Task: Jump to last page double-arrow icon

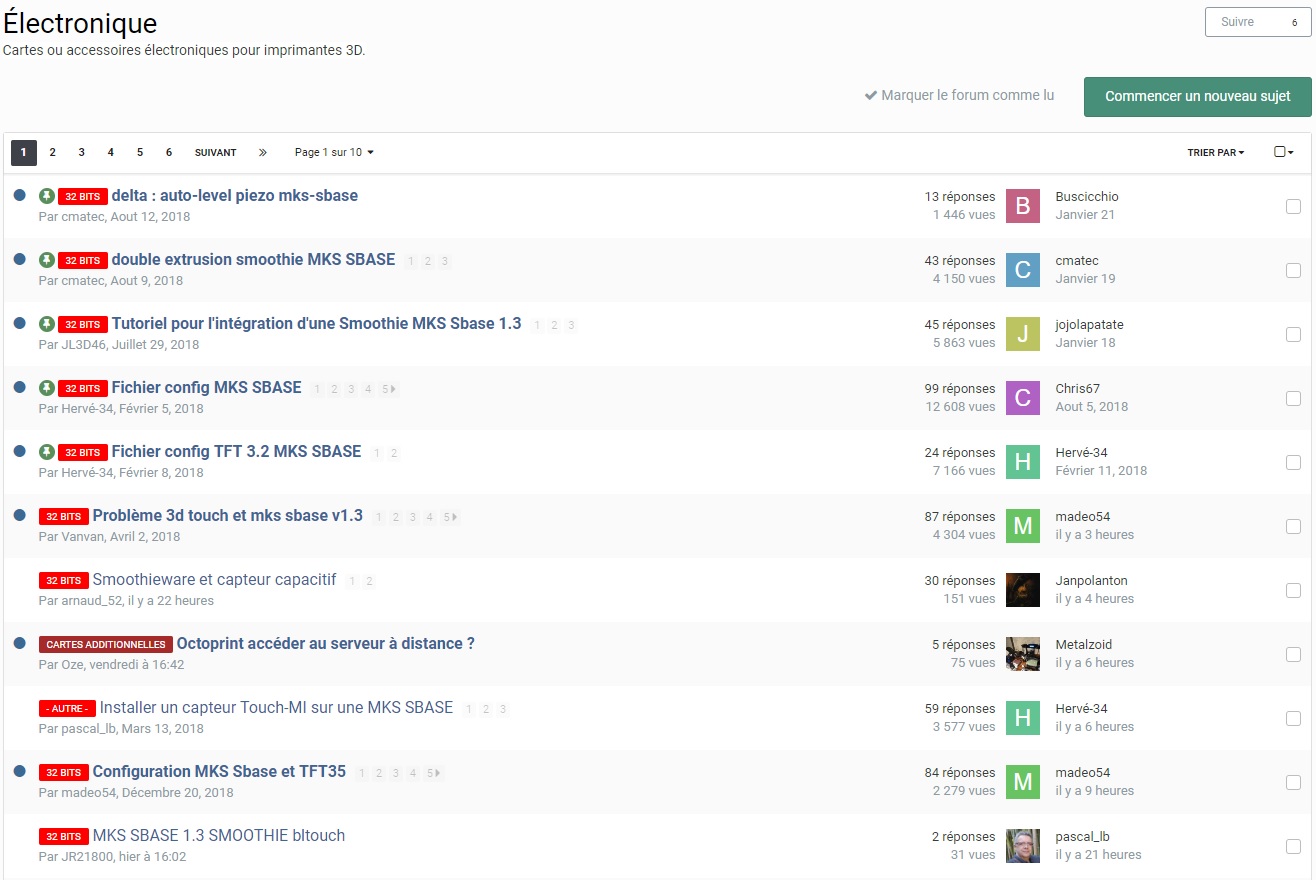Action: 263,153
